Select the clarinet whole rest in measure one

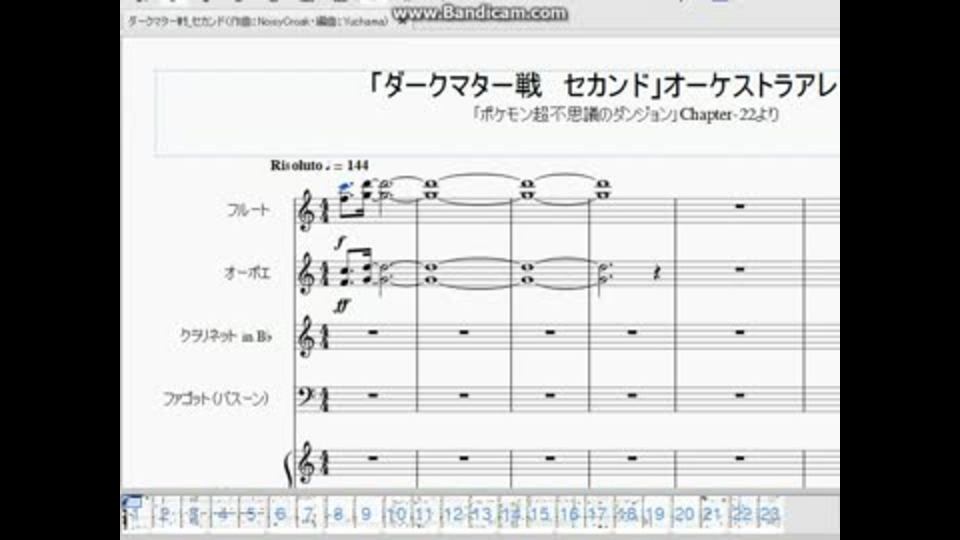(x=373, y=332)
